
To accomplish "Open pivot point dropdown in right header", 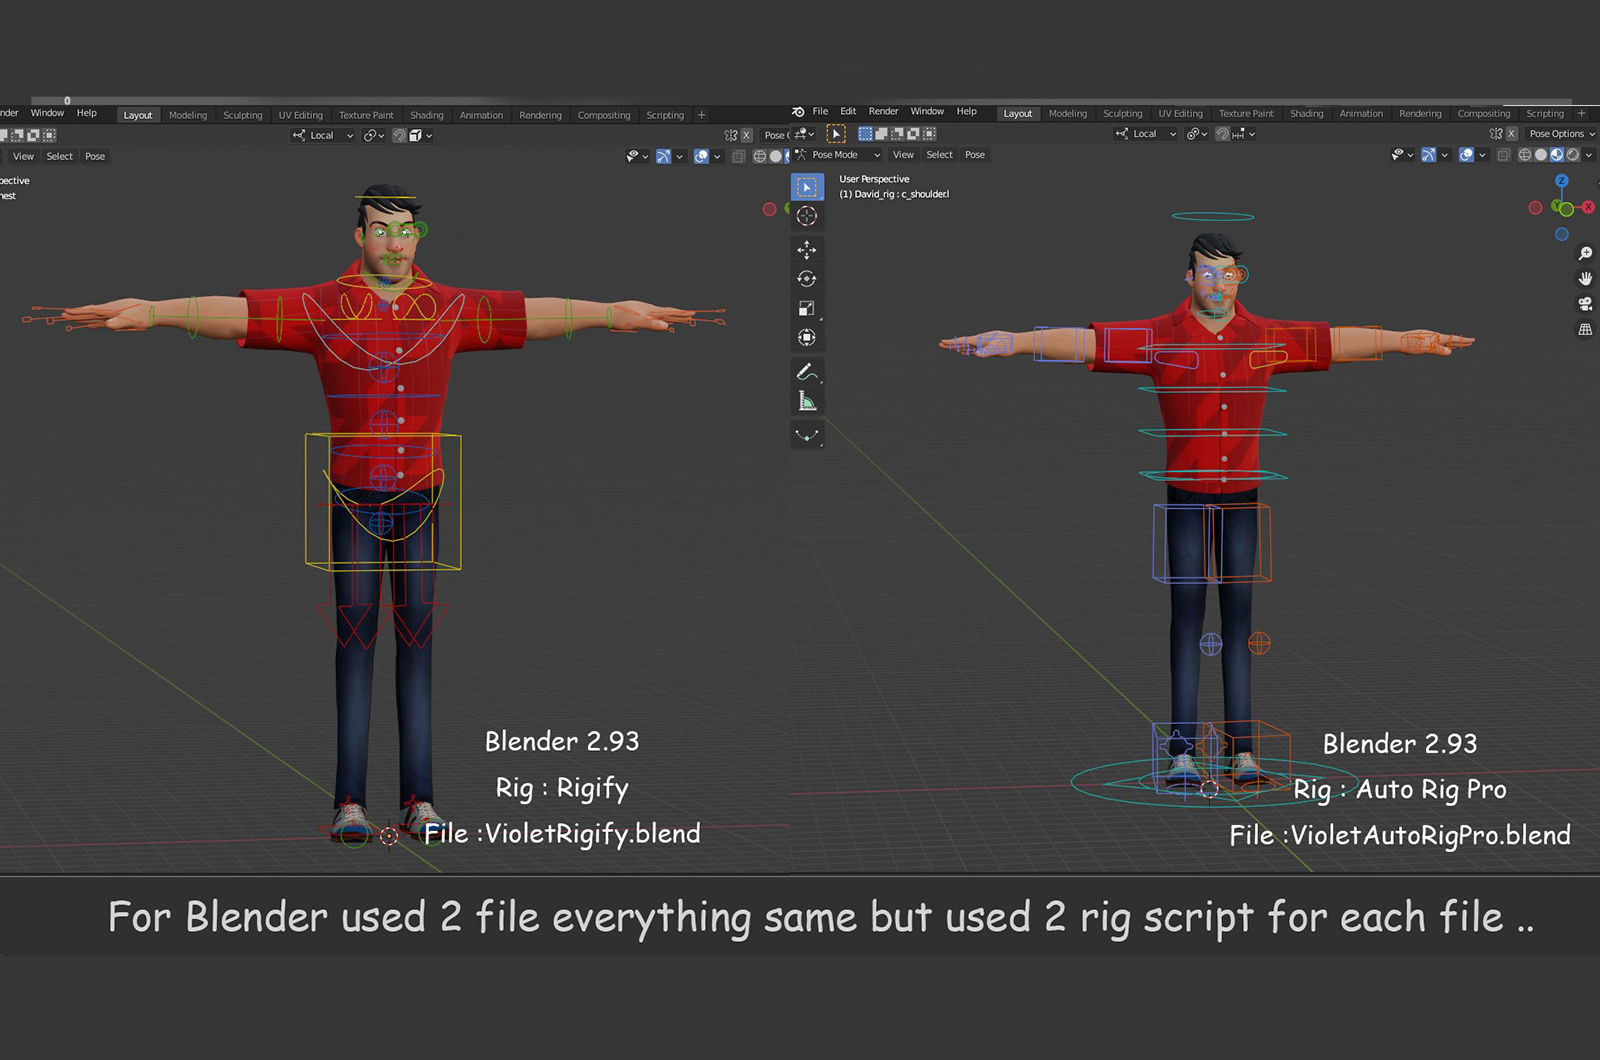I will tap(1197, 134).
